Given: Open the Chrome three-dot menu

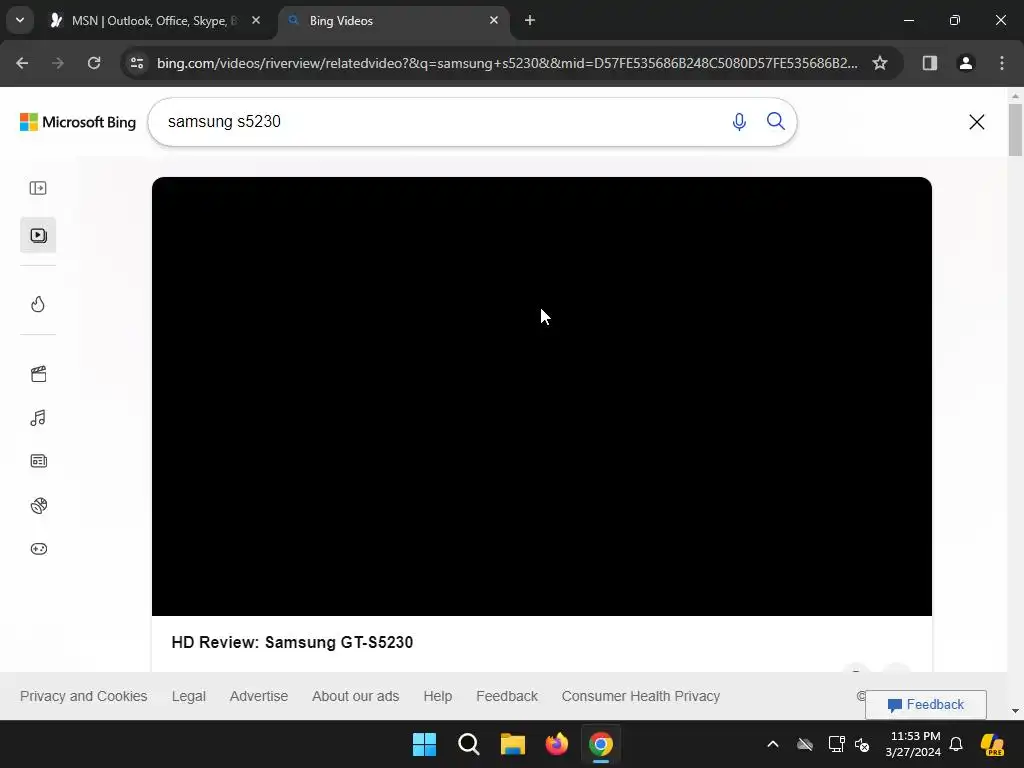Looking at the screenshot, I should 1002,63.
